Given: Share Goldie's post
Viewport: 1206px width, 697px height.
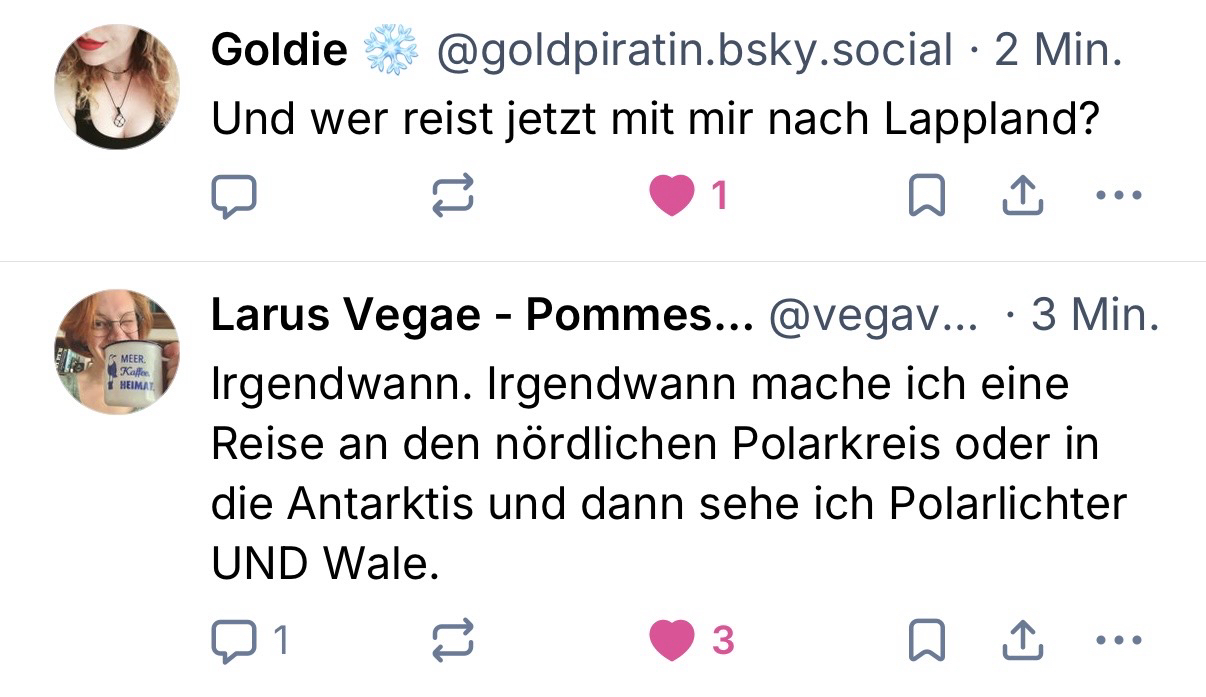Looking at the screenshot, I should click(1022, 197).
